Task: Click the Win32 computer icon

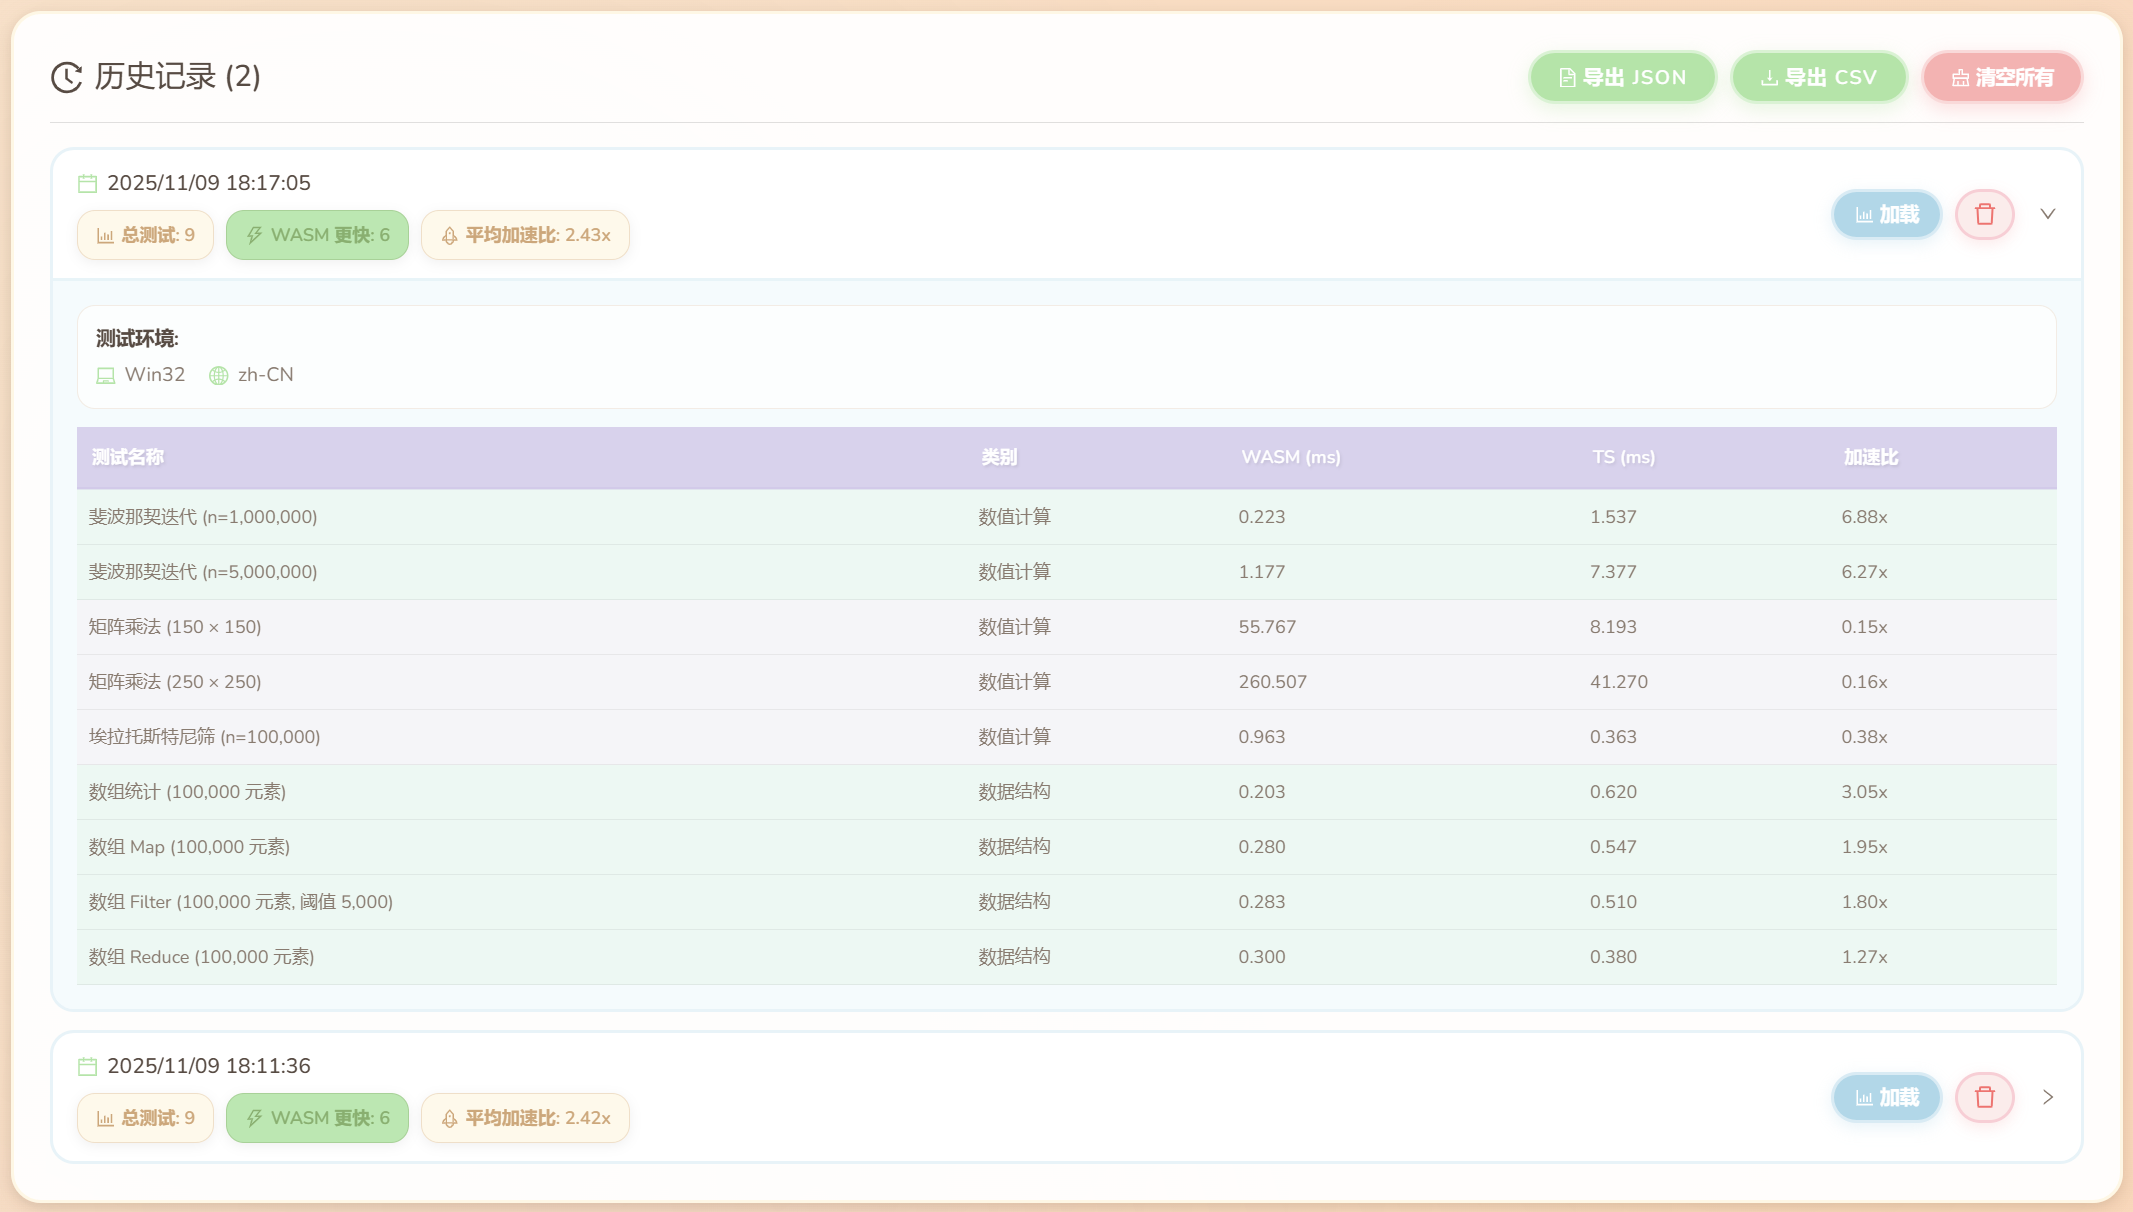Action: (106, 376)
